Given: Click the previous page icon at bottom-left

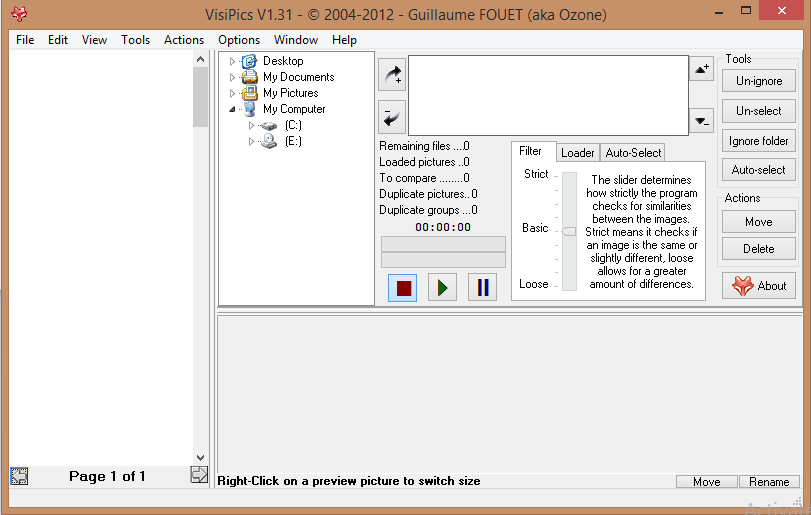Looking at the screenshot, I should point(19,476).
